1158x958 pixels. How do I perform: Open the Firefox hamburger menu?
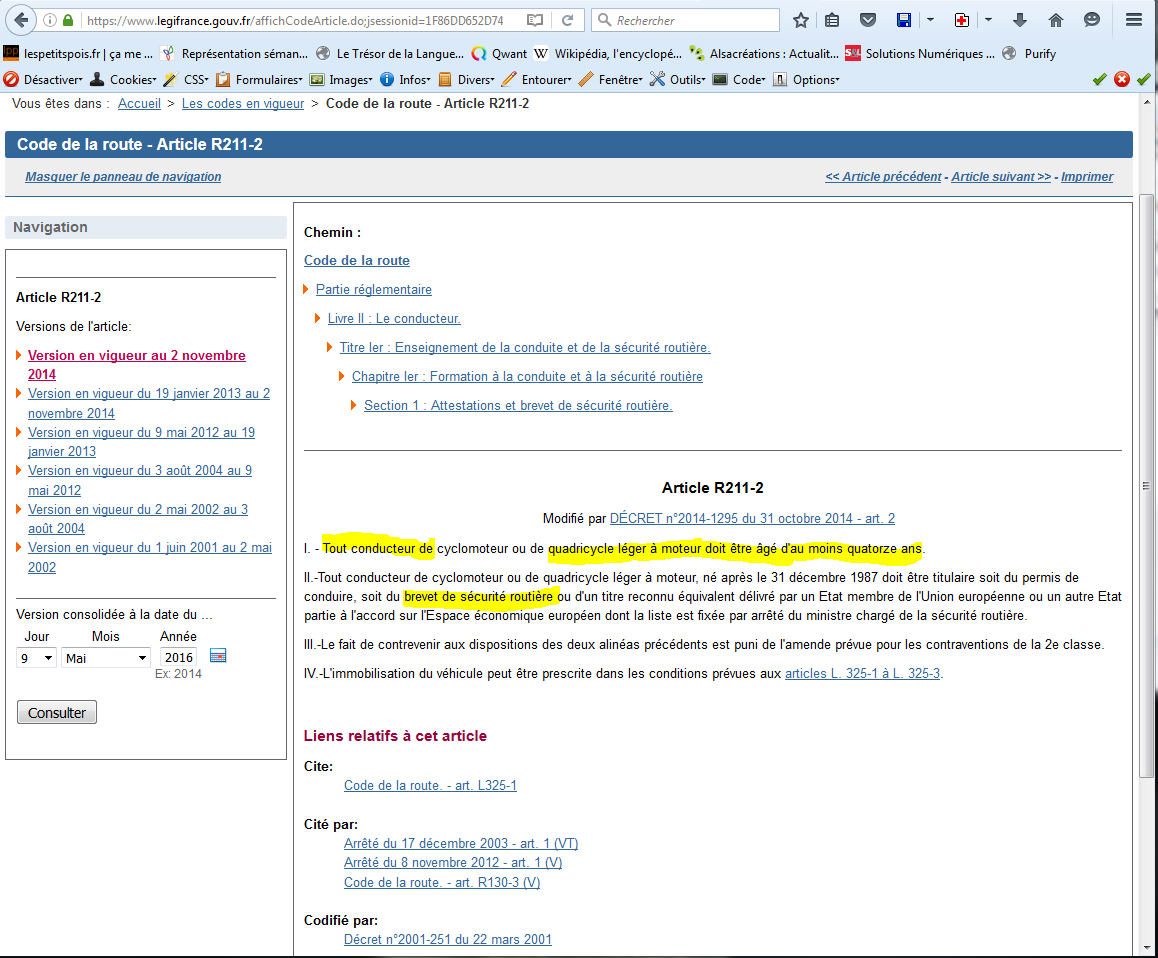pos(1133,20)
